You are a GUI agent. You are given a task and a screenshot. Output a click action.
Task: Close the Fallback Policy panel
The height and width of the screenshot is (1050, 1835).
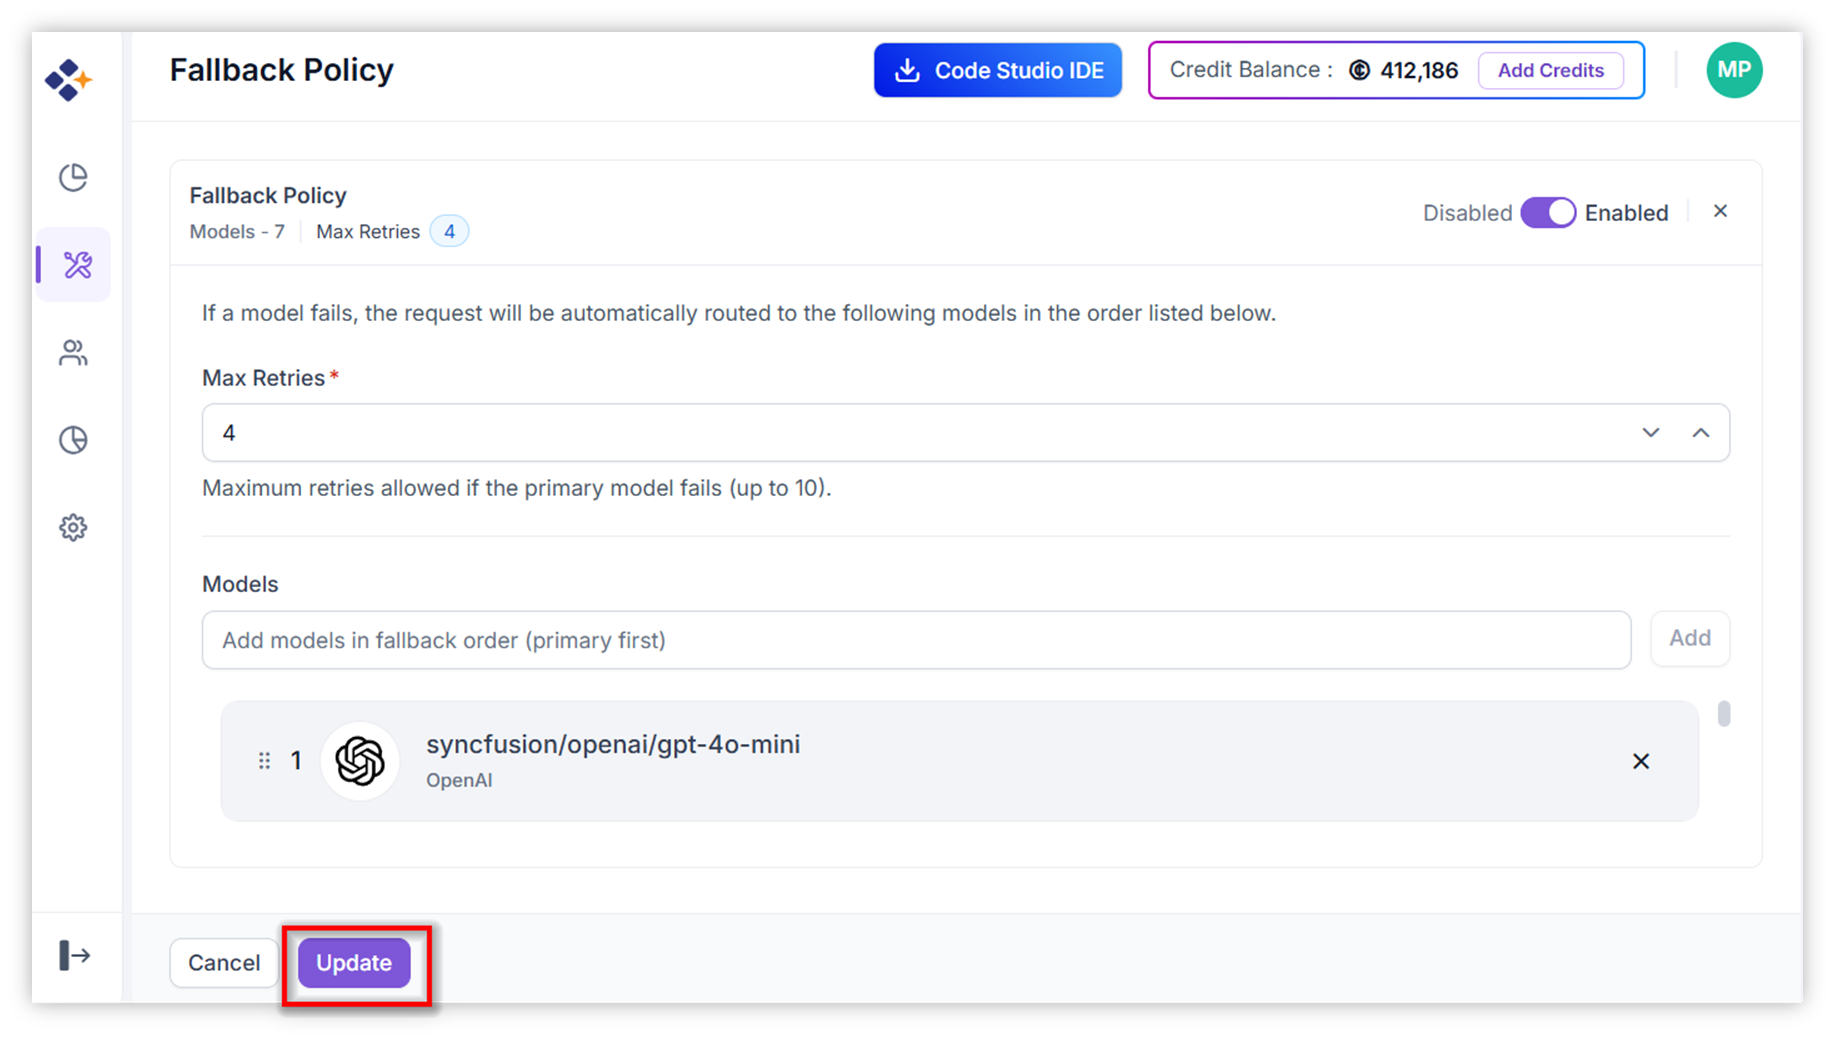(1720, 211)
